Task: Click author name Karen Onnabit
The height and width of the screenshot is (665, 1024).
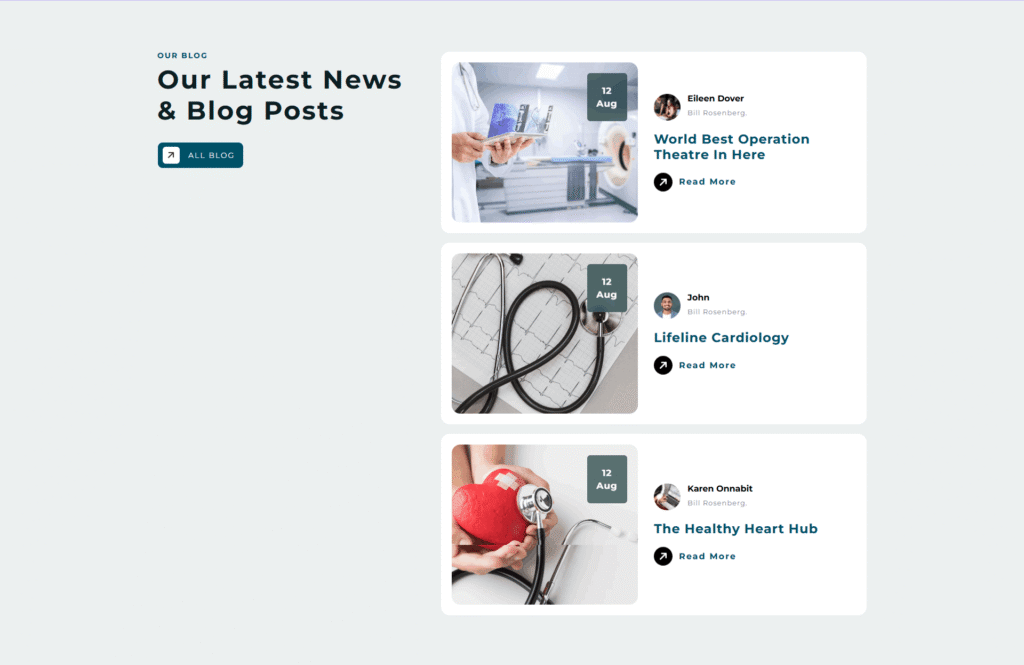Action: tap(720, 489)
